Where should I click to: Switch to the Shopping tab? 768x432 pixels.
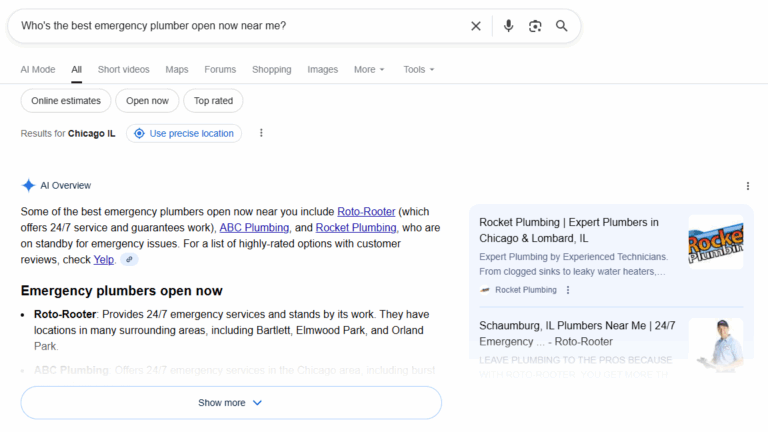(271, 70)
